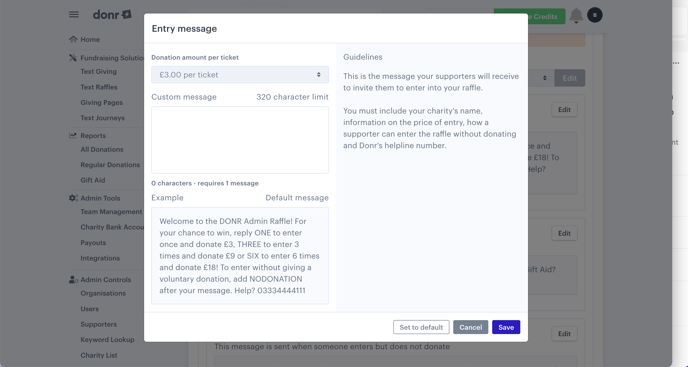Click the Reports chart icon
The image size is (688, 367).
(x=73, y=135)
